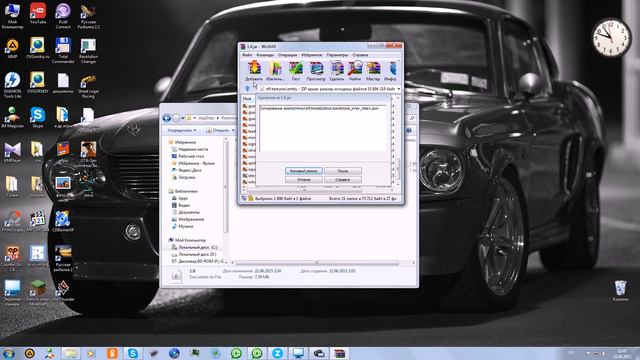This screenshot has width=640, height=360.
Task: Click the Справка button in the dialog
Action: coord(343,180)
